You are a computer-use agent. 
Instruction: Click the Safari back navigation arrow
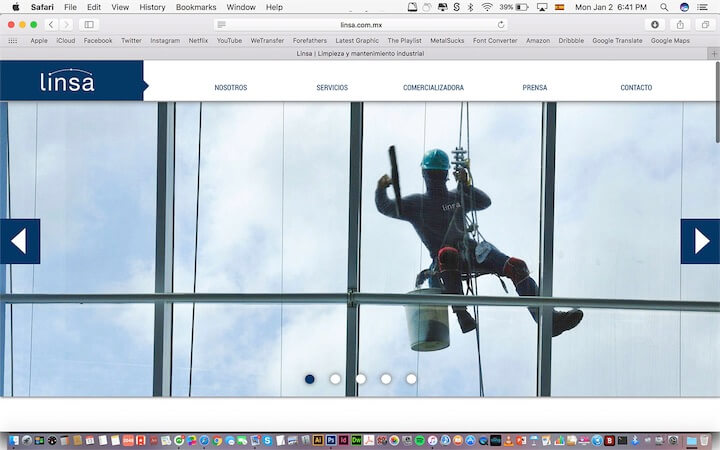click(x=51, y=24)
